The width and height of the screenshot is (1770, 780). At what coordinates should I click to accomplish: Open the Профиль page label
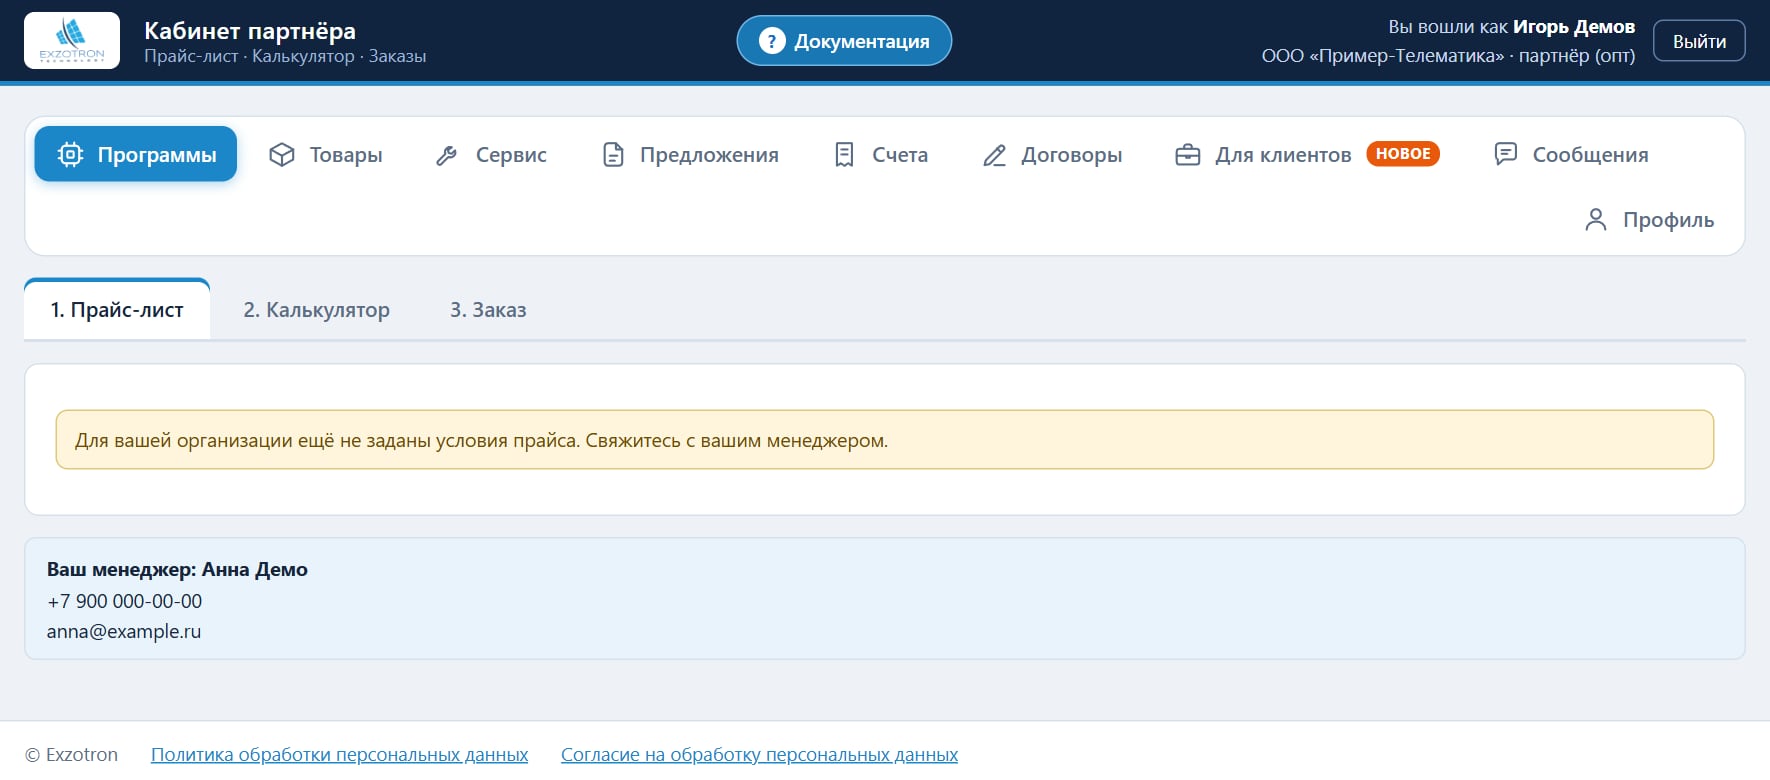click(1668, 220)
